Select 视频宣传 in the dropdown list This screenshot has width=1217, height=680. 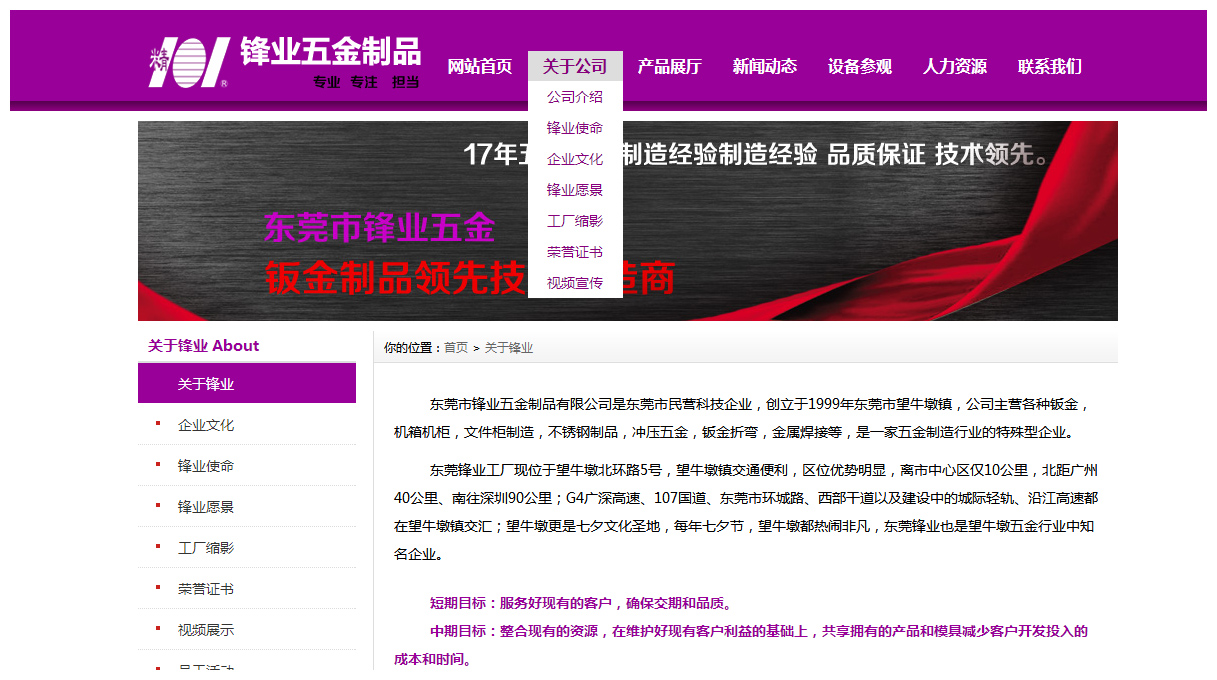(575, 283)
